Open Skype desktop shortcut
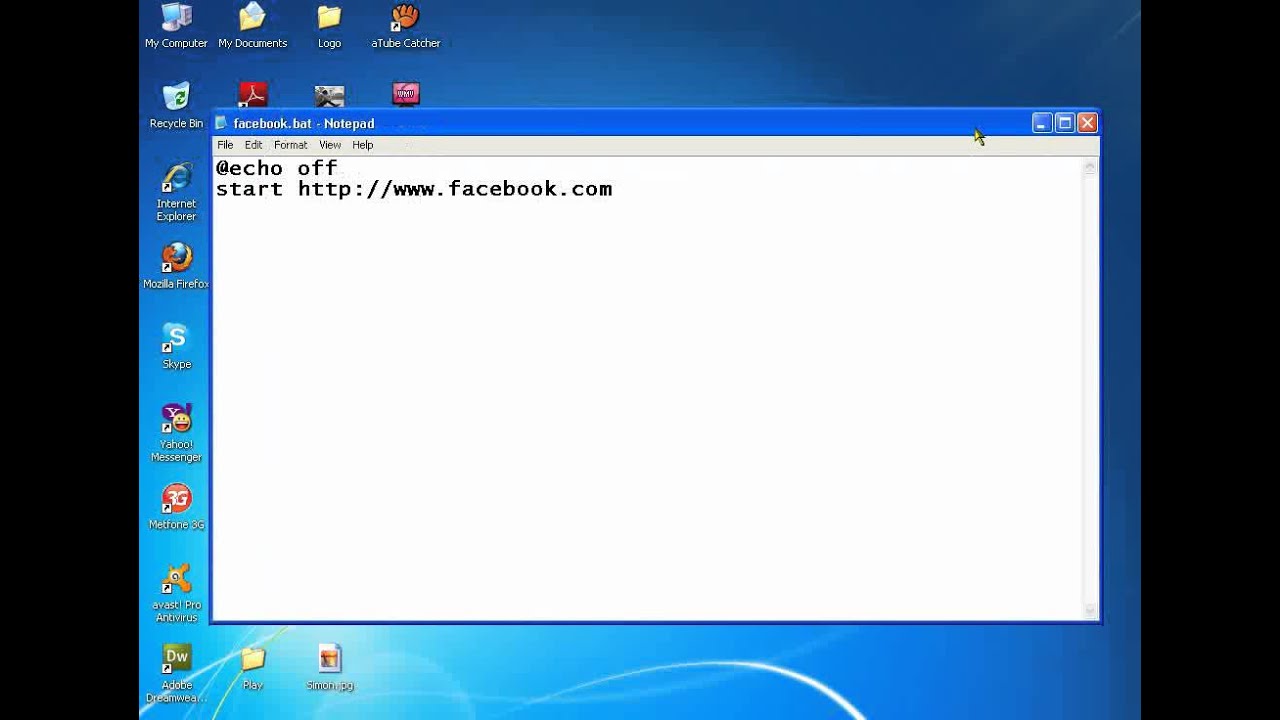1280x720 pixels. [176, 346]
